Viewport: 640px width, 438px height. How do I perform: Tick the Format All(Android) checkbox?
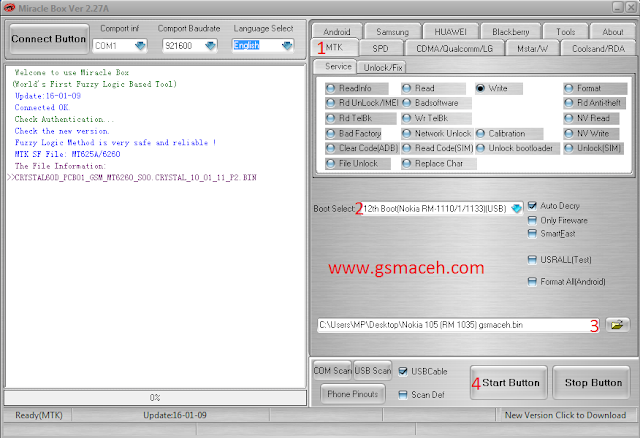pyautogui.click(x=532, y=282)
